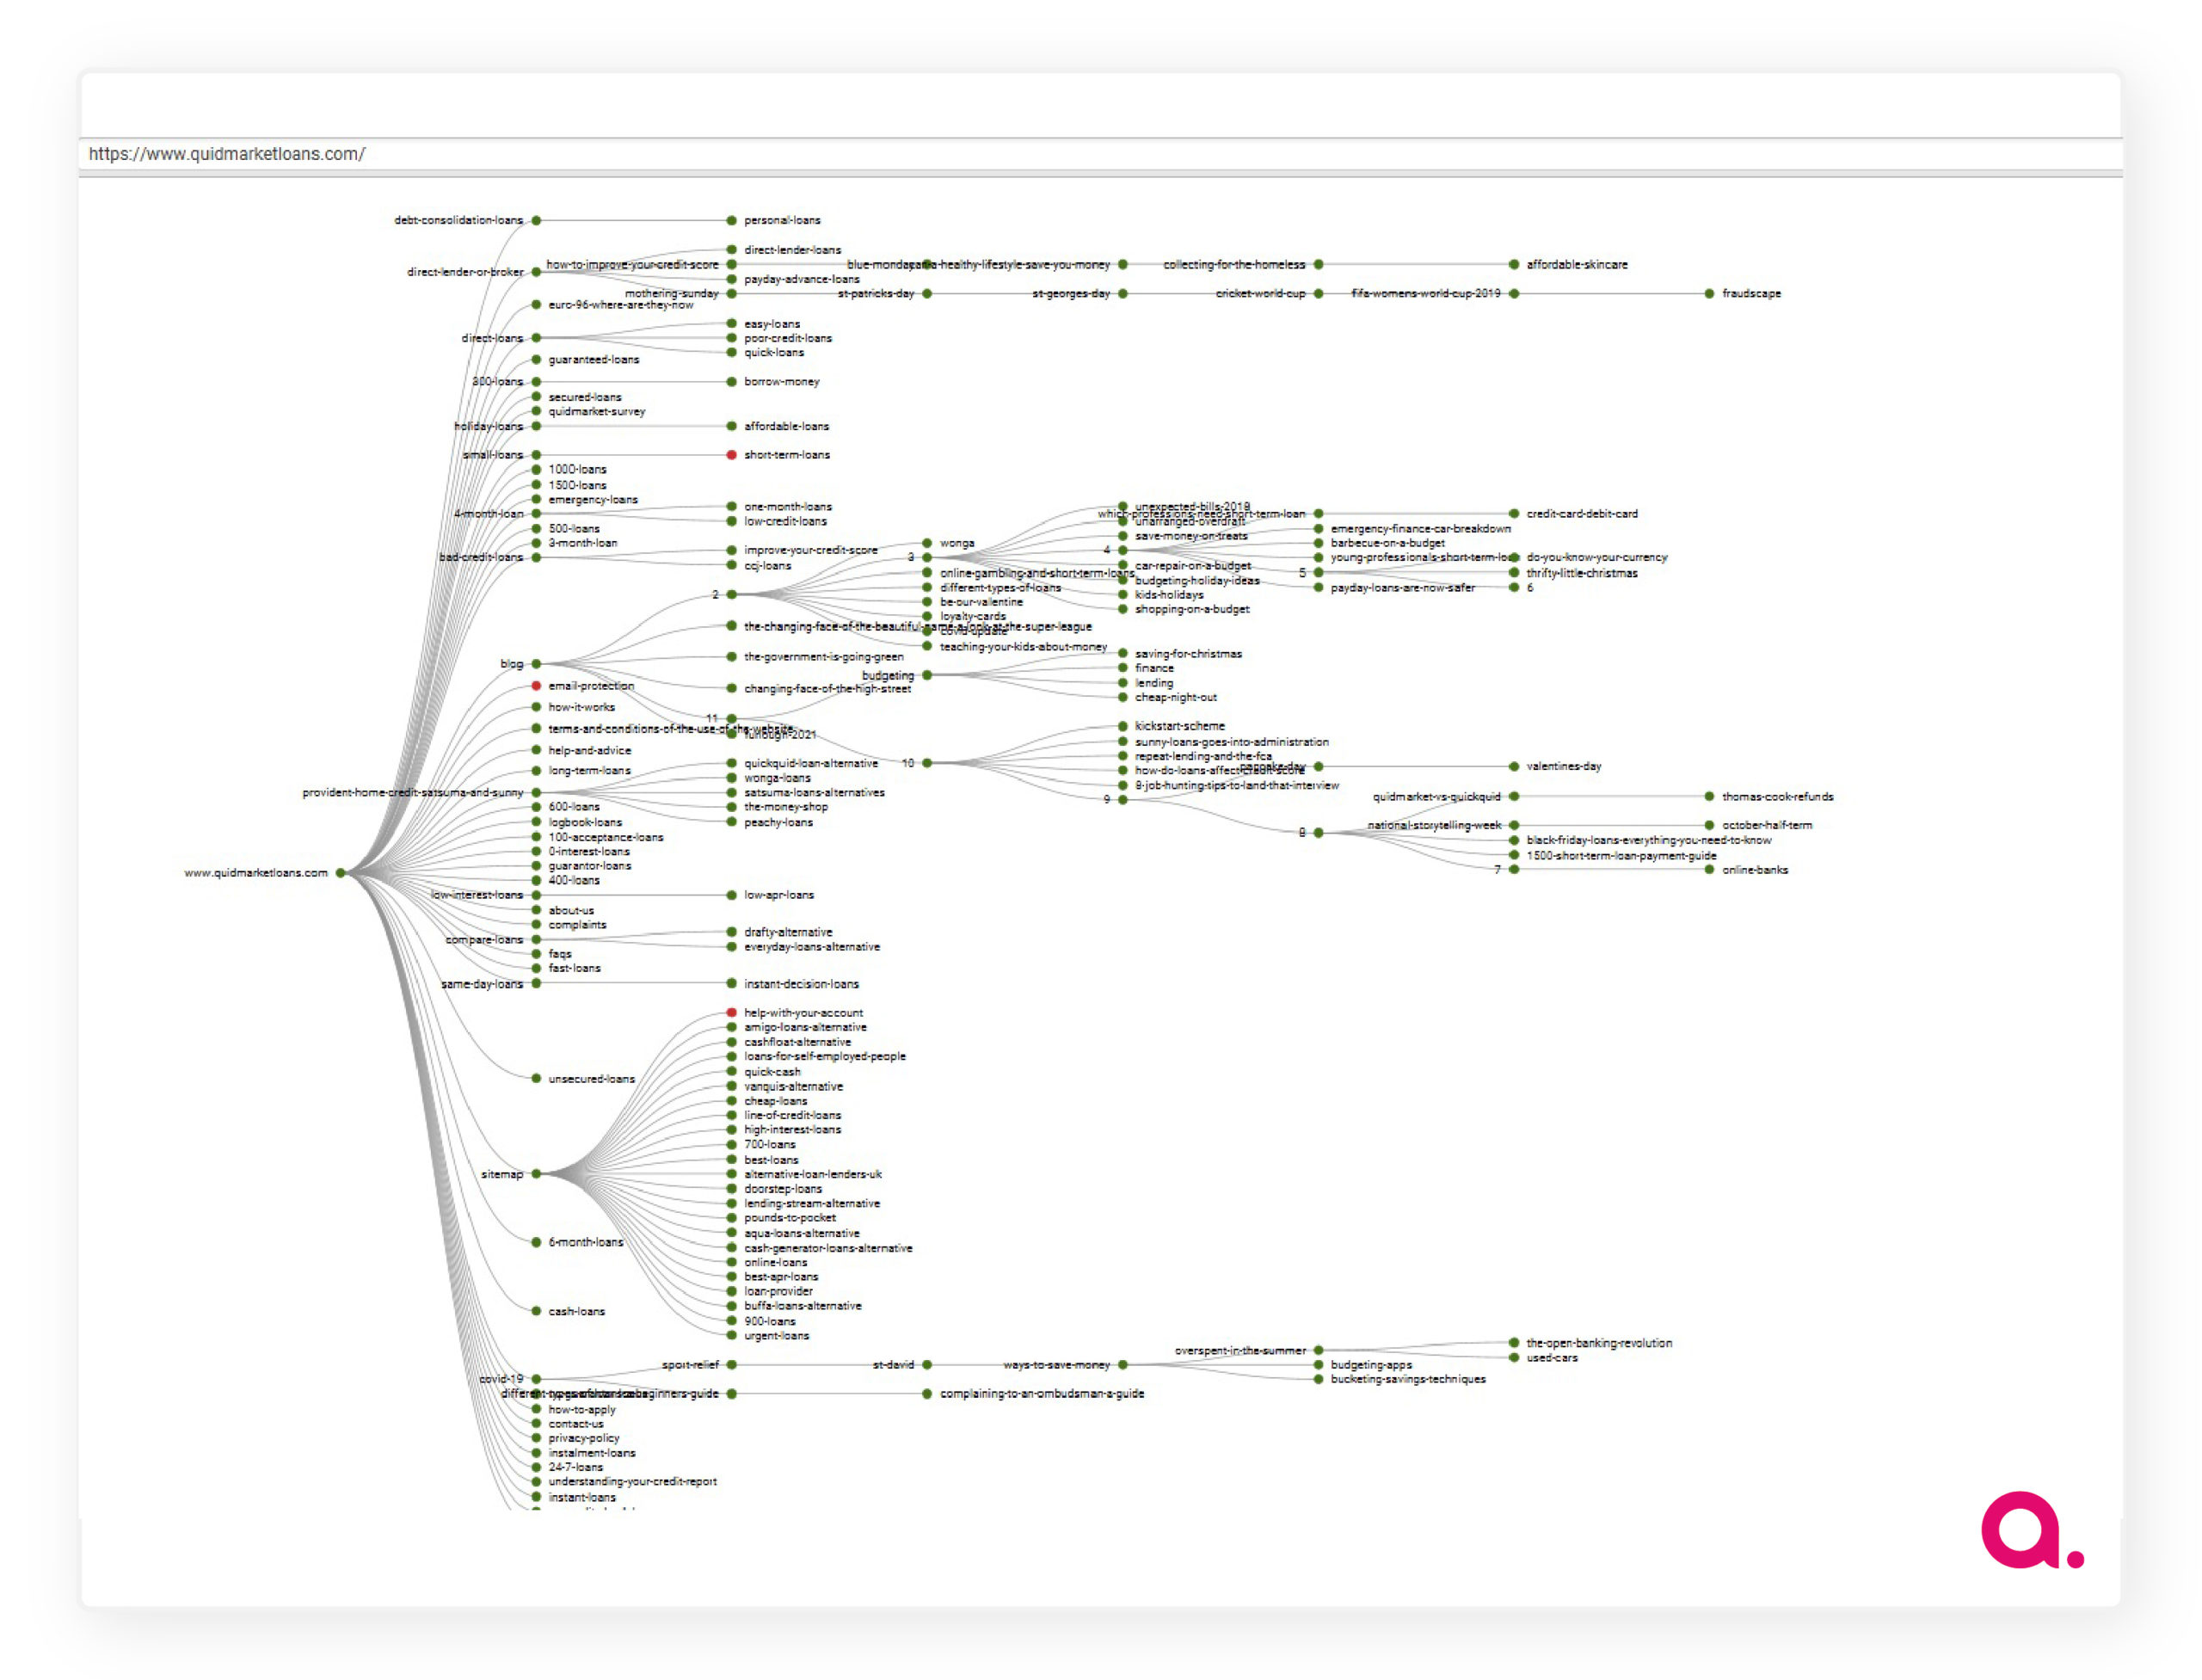The image size is (2202, 1680).
Task: Click the complaining-to-an-ombudsman-a-guide node
Action: coord(927,1394)
